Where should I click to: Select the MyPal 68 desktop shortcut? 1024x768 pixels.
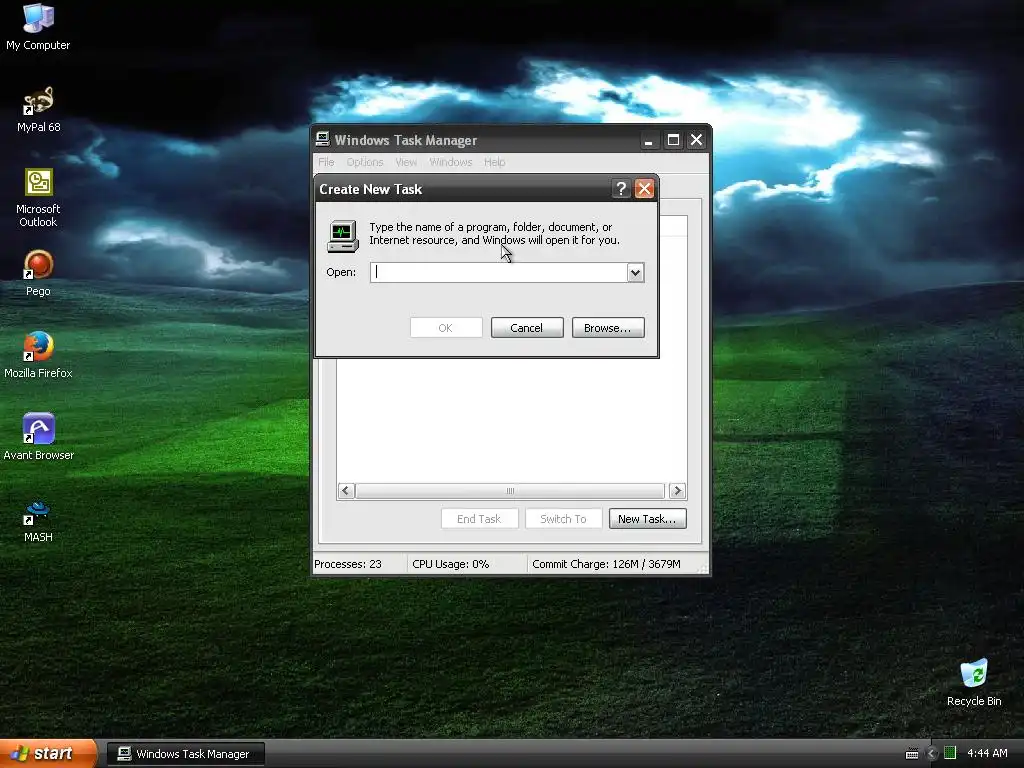coord(38,109)
